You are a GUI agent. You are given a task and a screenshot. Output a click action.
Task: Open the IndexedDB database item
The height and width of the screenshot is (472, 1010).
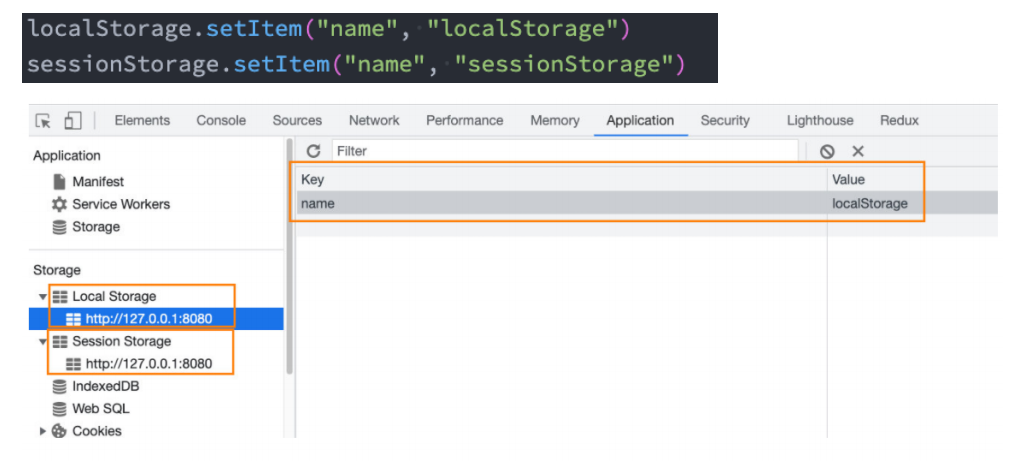click(x=96, y=386)
